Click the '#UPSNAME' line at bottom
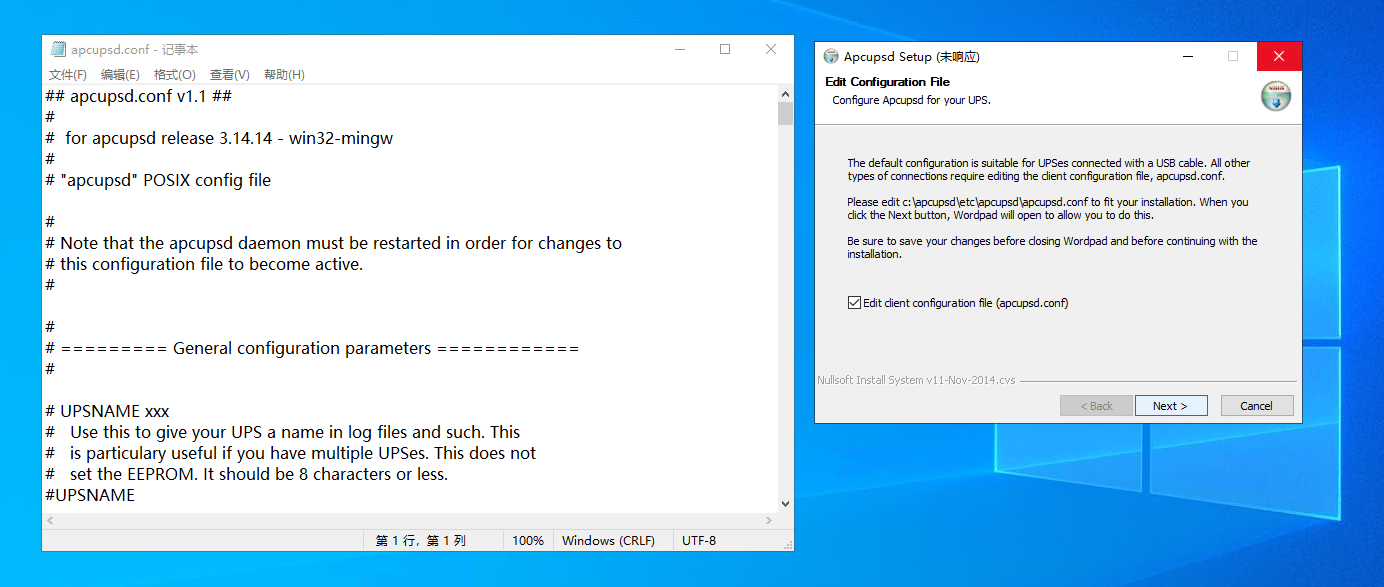Viewport: 1384px width, 587px height. pos(90,495)
